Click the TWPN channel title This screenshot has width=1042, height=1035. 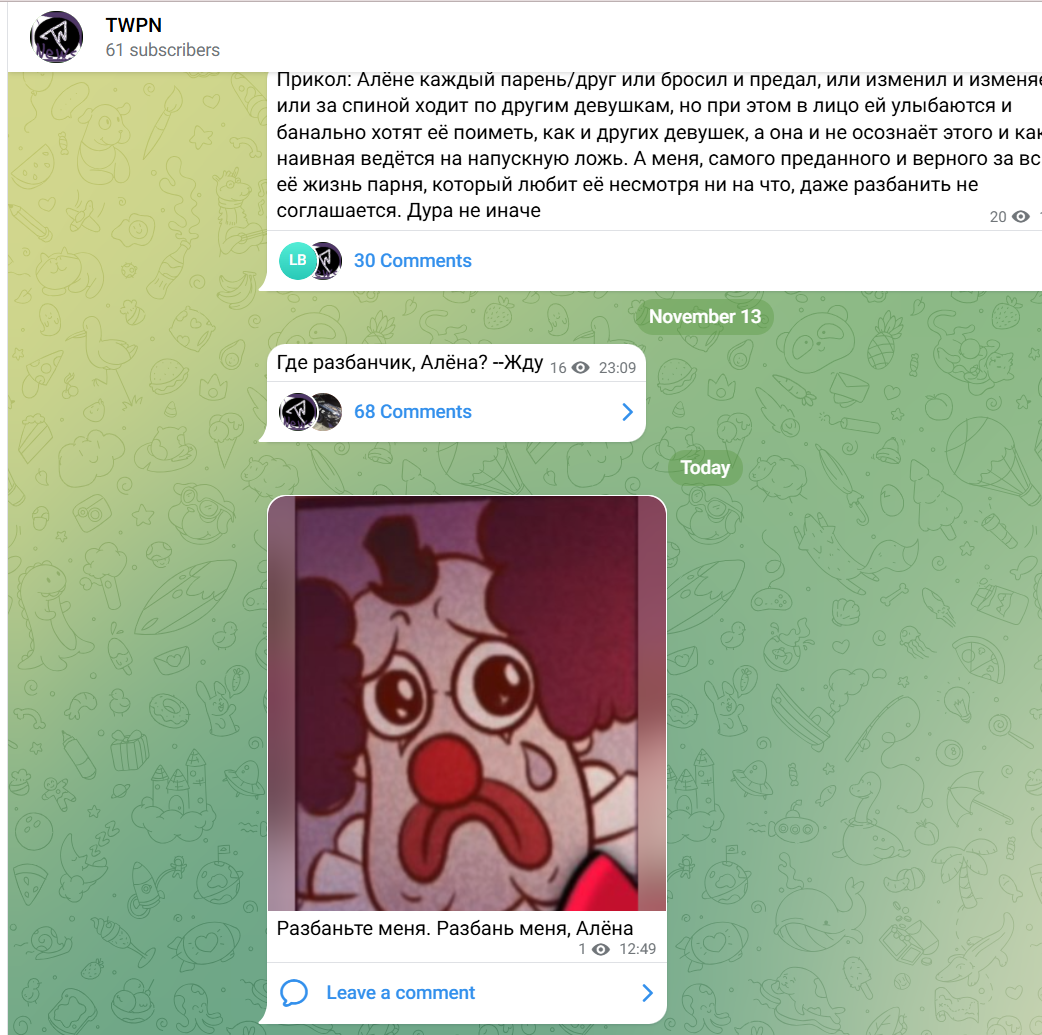point(134,25)
